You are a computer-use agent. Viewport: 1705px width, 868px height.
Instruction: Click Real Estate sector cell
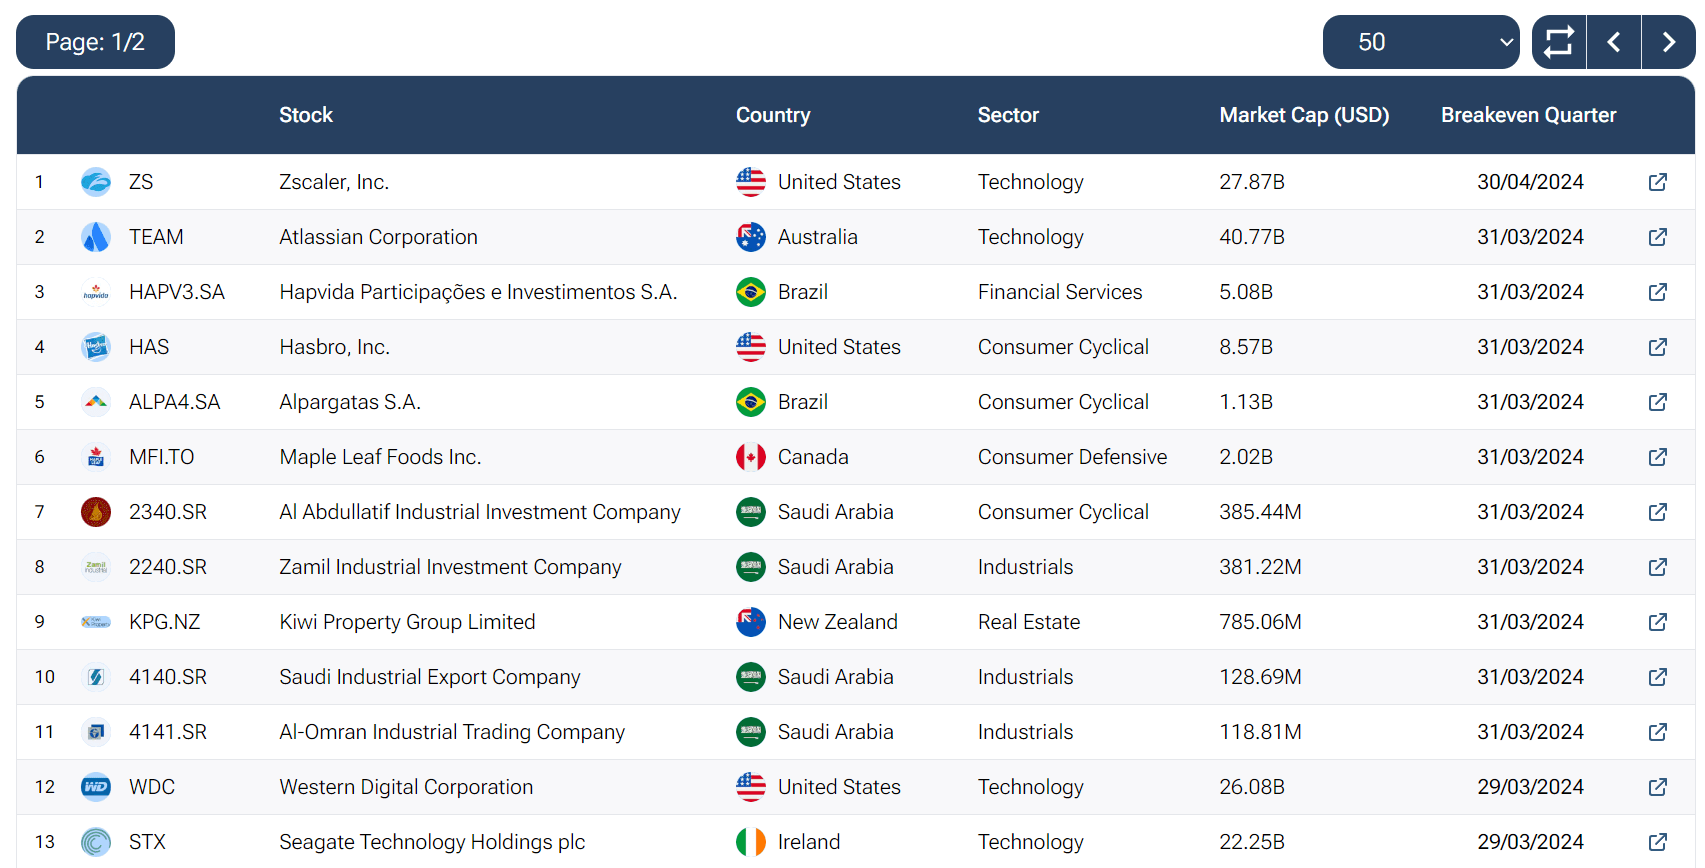click(1029, 622)
